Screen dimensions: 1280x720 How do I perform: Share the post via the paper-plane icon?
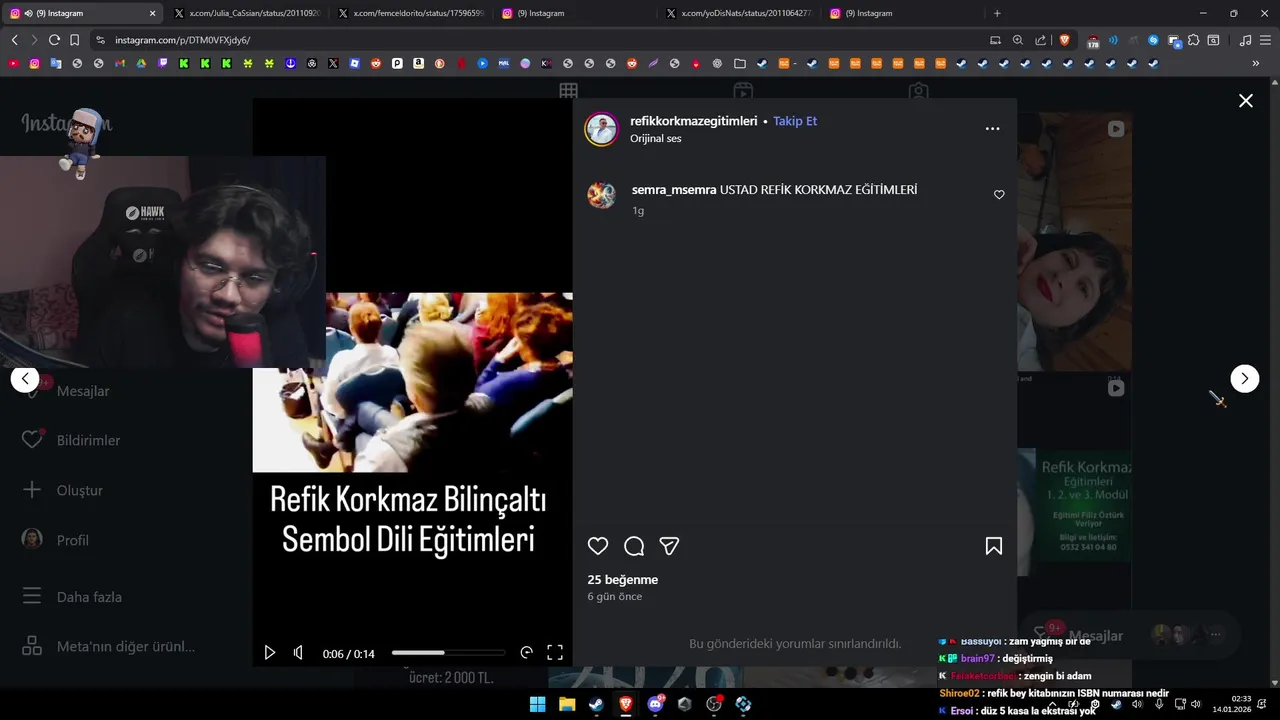[x=670, y=546]
